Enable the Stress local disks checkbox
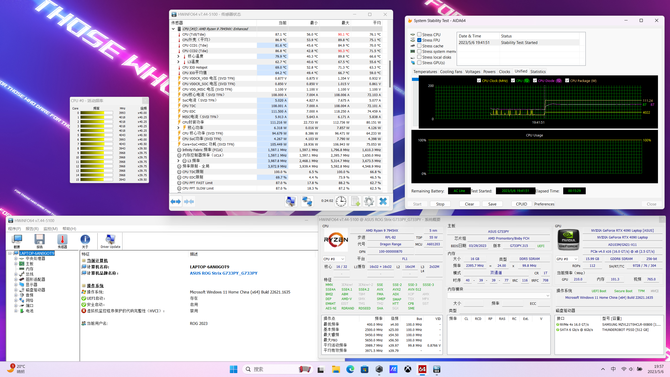Viewport: 670px width, 377px height. click(419, 56)
